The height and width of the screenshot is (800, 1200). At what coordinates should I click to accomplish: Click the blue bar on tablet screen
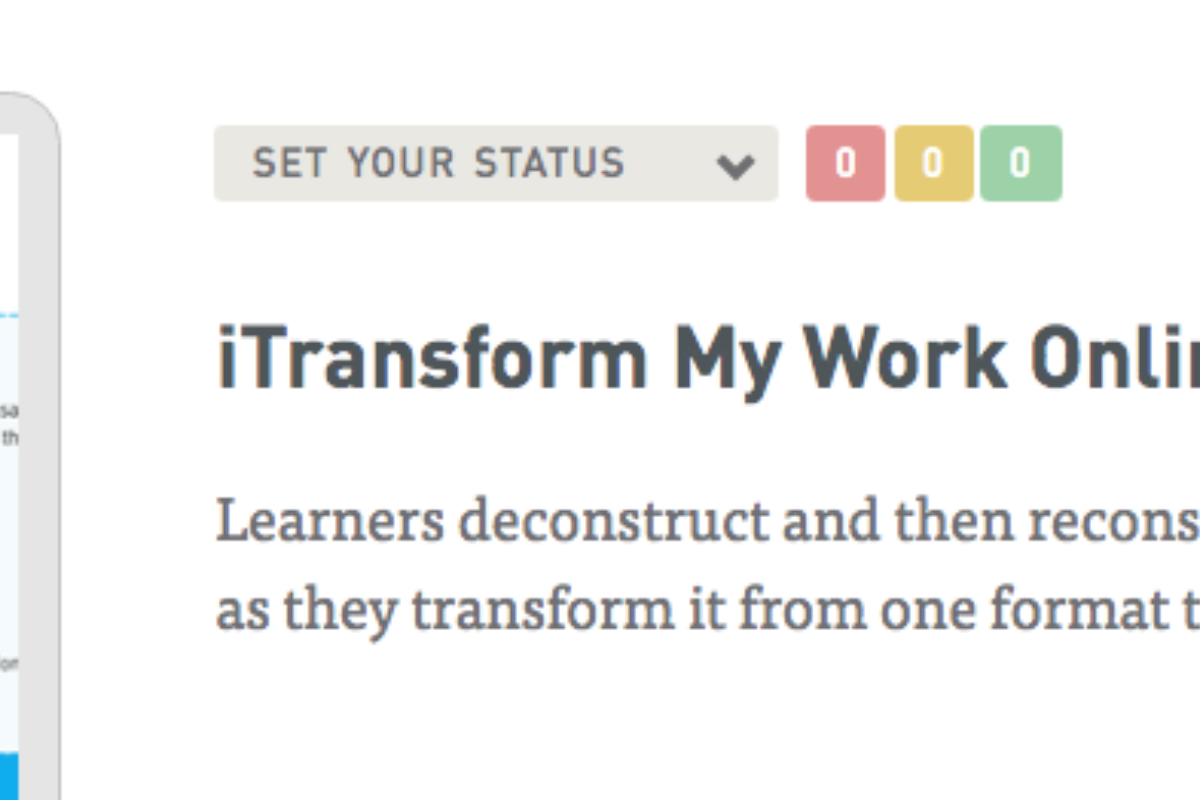pos(9,777)
